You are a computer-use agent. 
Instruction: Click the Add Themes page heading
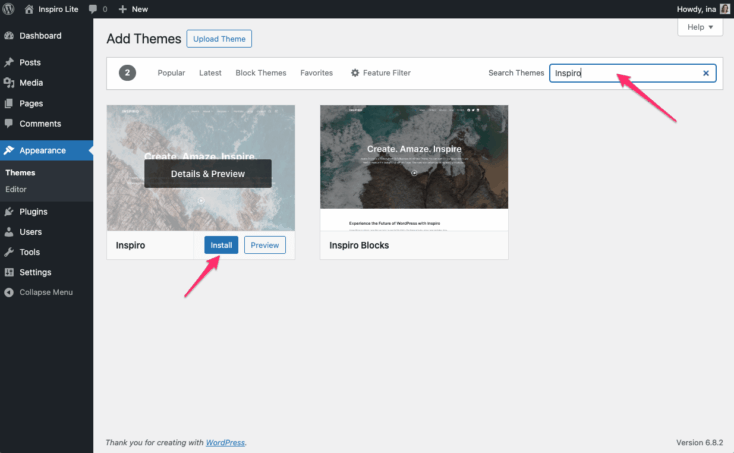(x=144, y=39)
